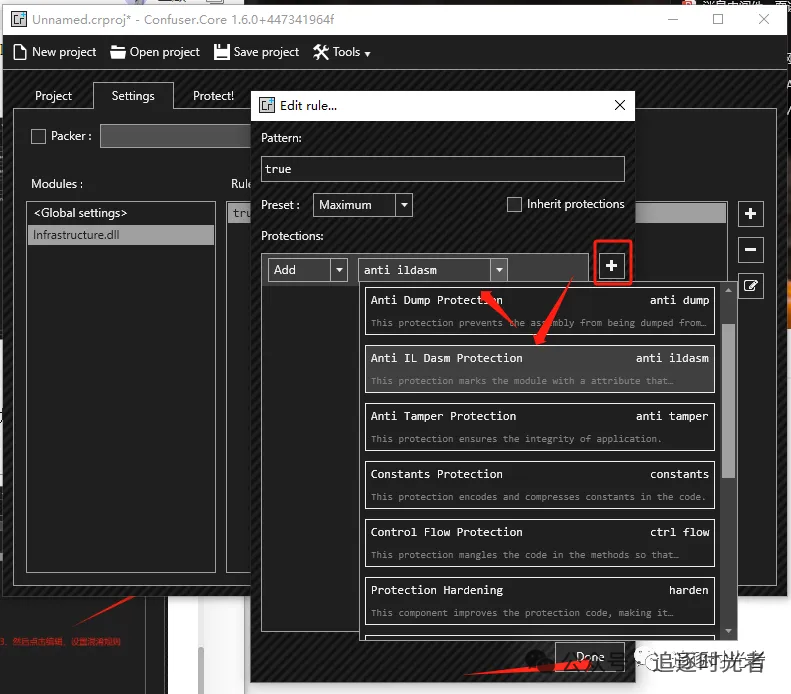Image resolution: width=791 pixels, height=694 pixels.
Task: Switch to the Protect! tab
Action: click(213, 96)
